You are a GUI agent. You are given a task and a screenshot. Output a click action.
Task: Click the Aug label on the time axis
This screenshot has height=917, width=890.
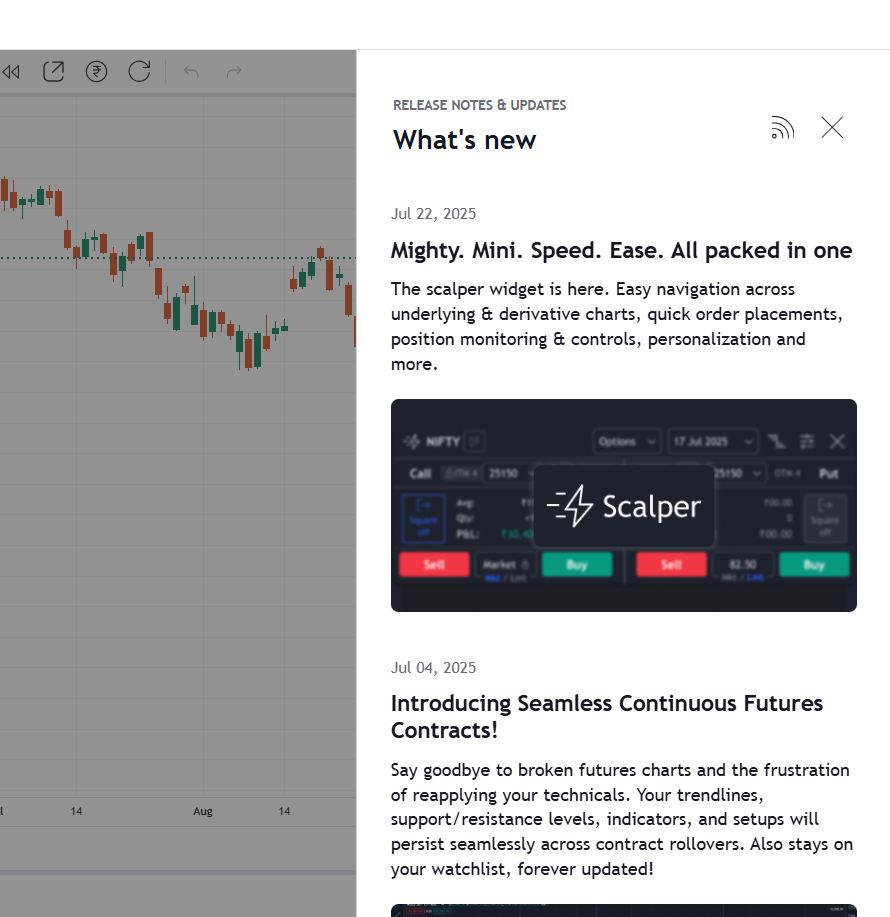[203, 811]
